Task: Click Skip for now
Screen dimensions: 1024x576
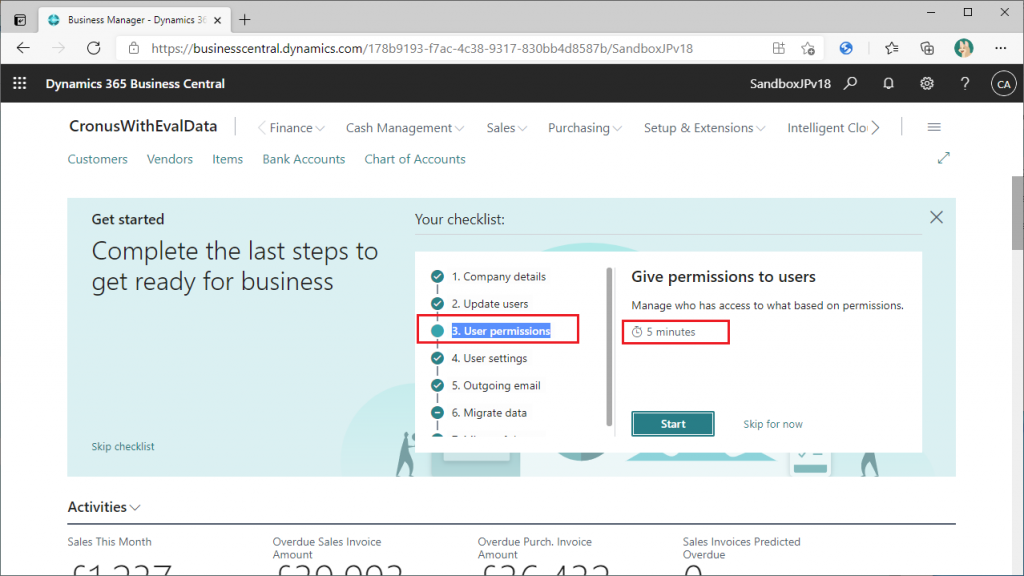Action: point(773,424)
